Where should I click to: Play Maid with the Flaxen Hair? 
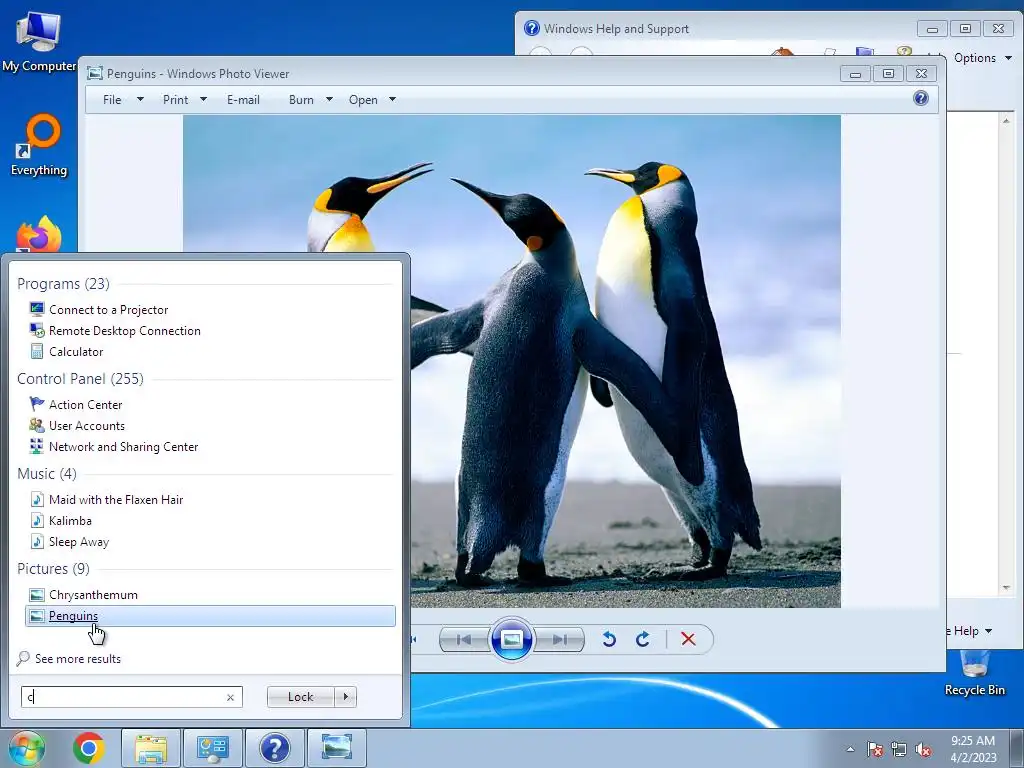210,500
